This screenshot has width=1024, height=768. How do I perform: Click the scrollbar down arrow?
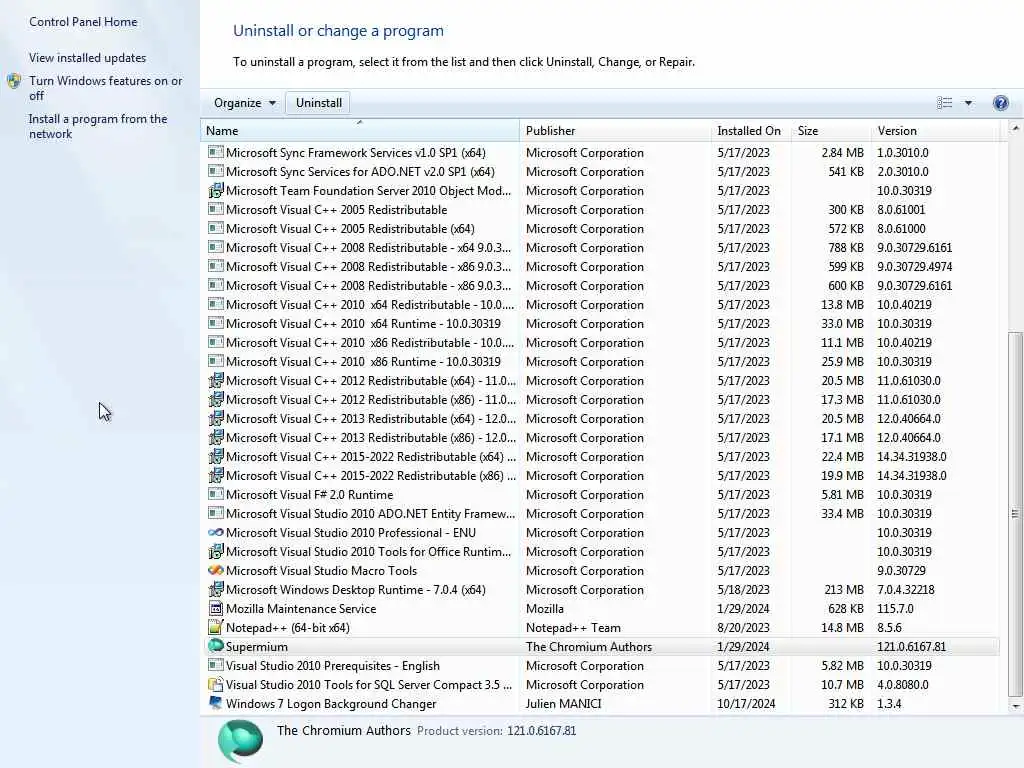(1015, 705)
